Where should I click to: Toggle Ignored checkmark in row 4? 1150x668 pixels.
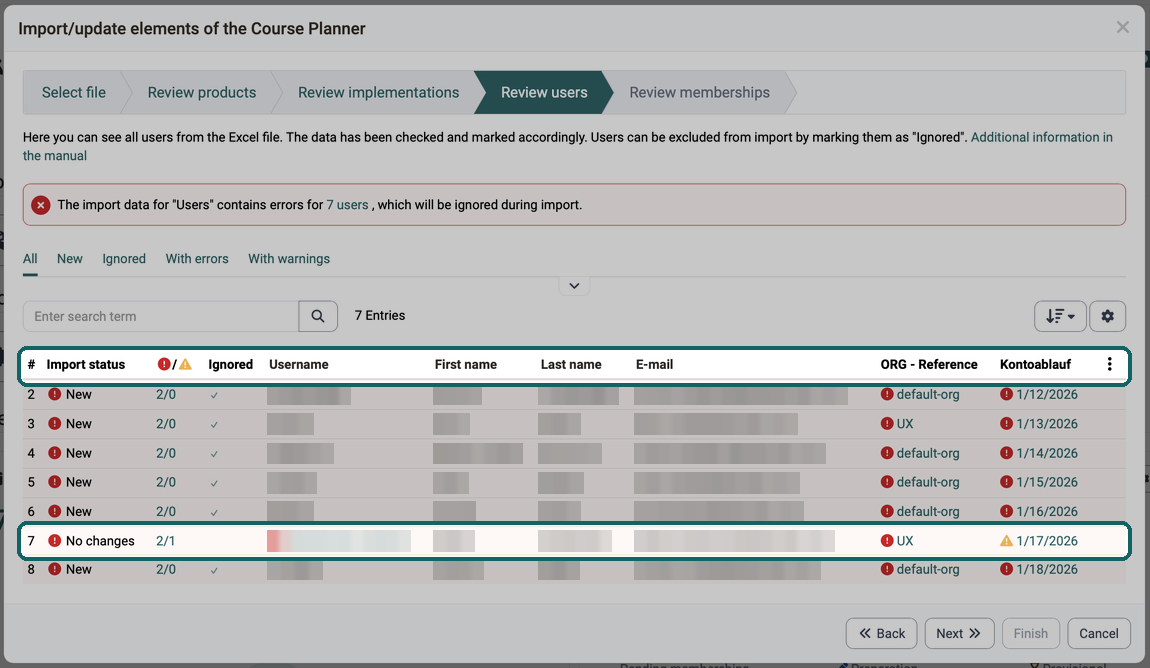point(214,454)
